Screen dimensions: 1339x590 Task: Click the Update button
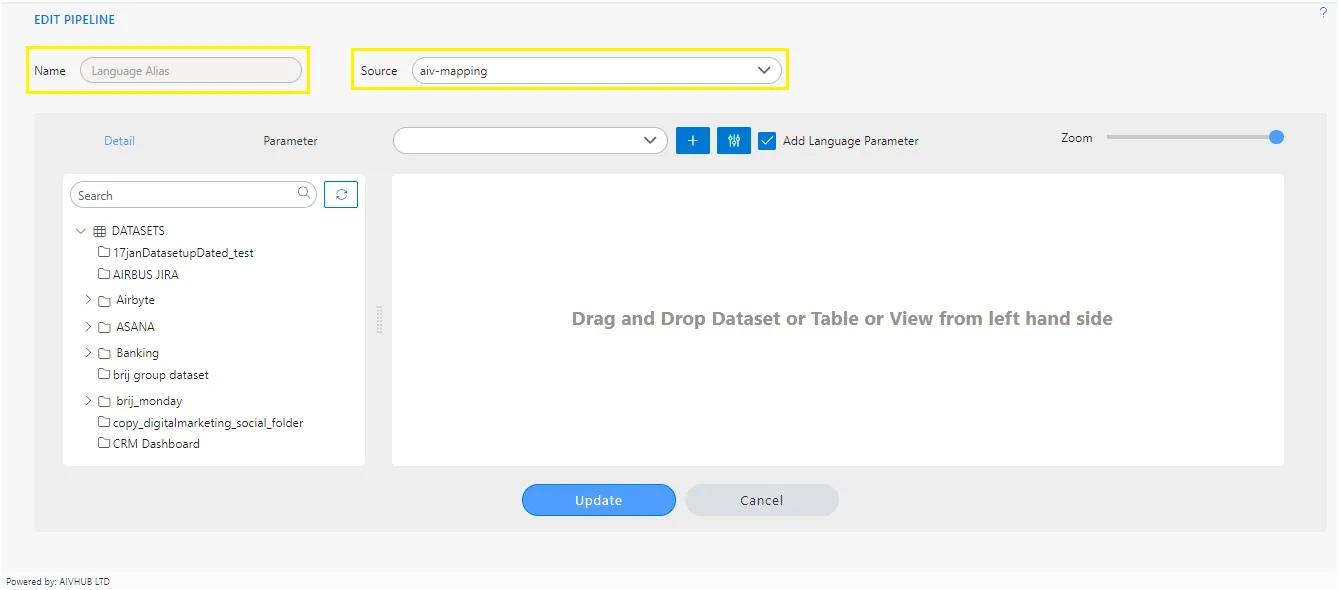[599, 500]
